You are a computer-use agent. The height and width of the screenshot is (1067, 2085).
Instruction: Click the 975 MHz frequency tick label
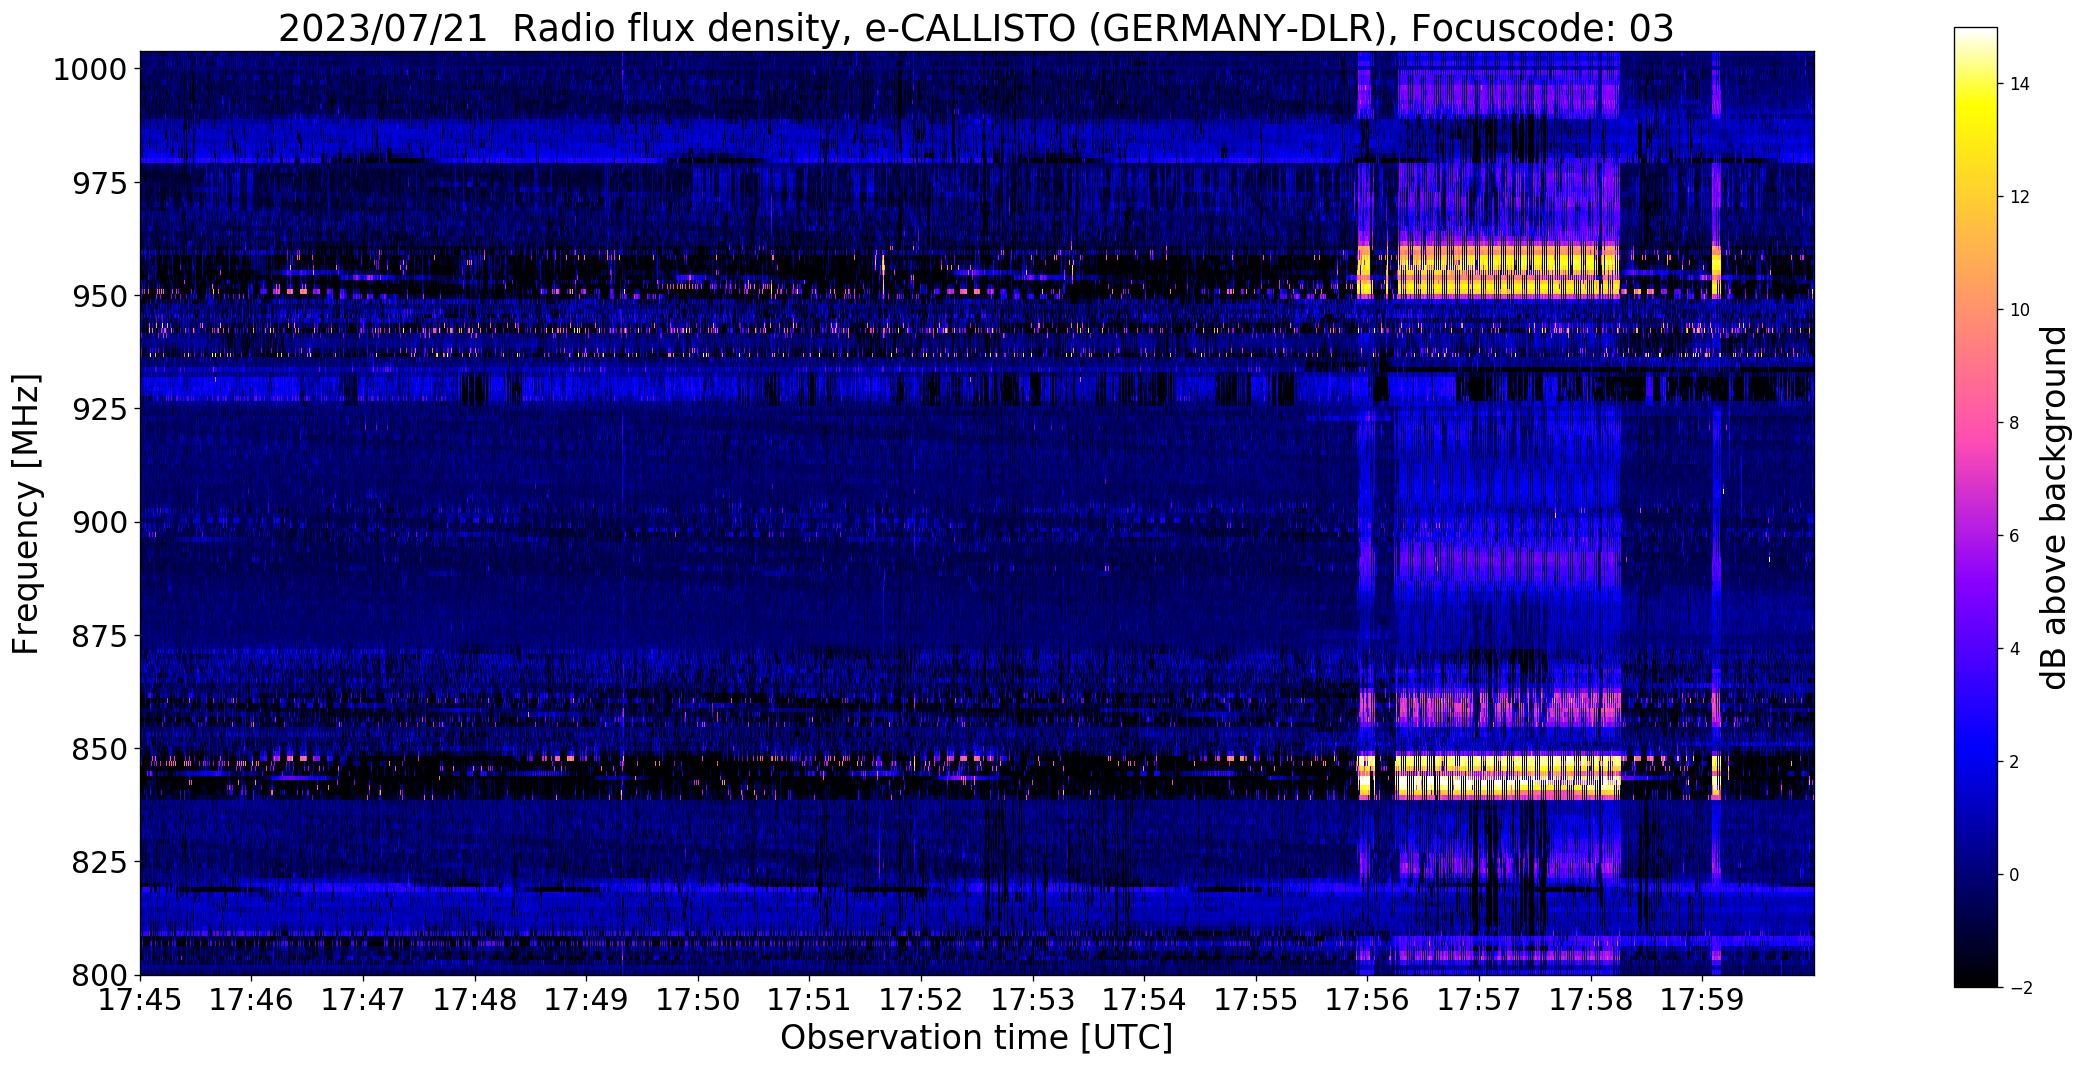click(99, 183)
